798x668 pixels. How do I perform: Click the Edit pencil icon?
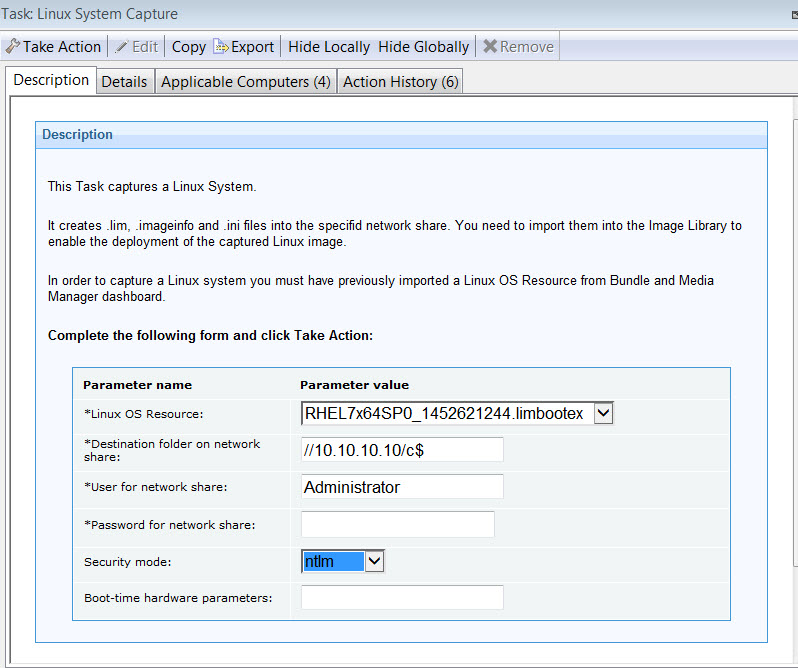click(121, 47)
